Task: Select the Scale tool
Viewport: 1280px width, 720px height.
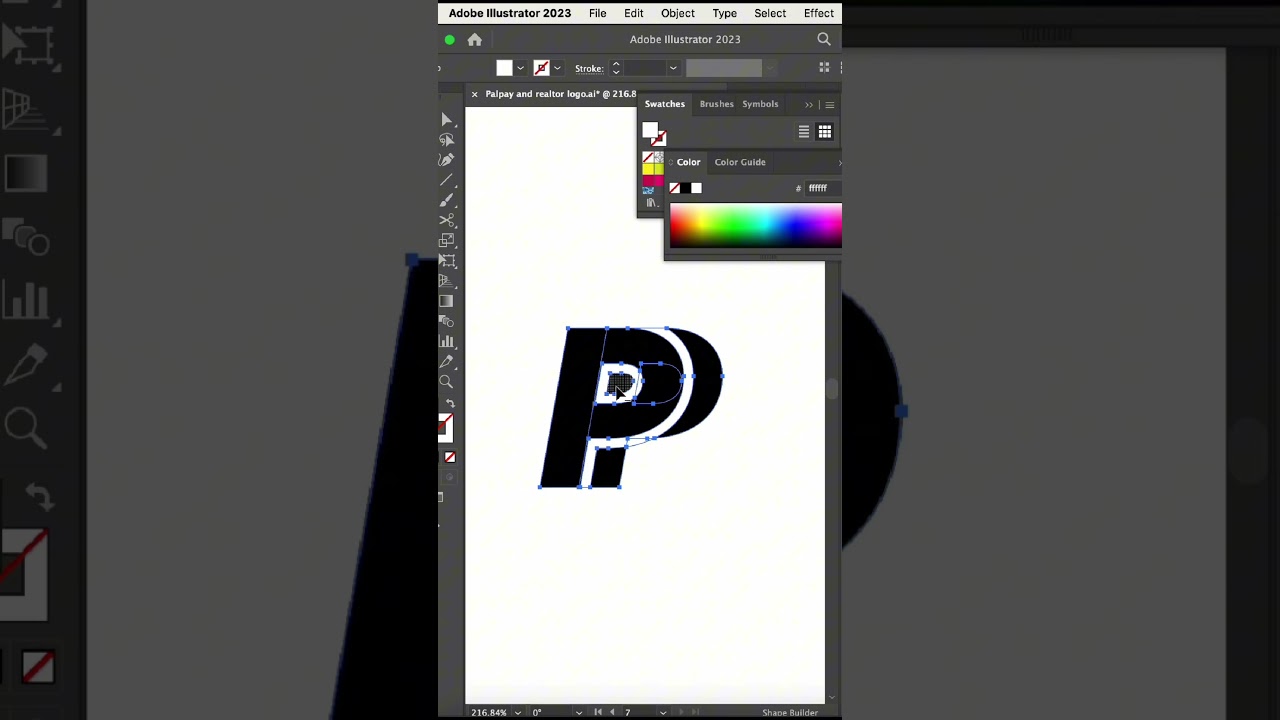Action: pos(447,240)
